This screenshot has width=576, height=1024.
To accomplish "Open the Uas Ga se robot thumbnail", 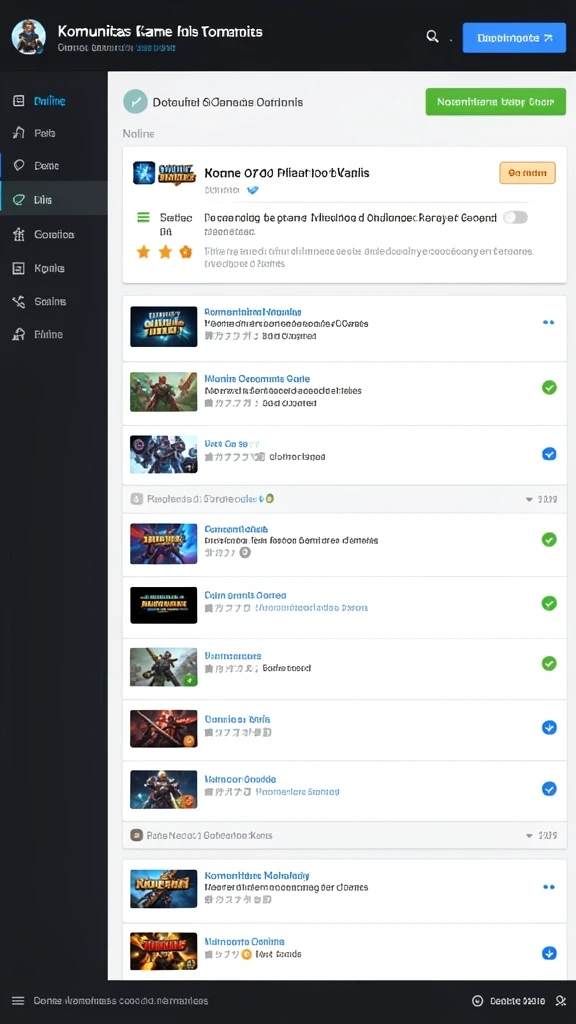I will pos(163,454).
